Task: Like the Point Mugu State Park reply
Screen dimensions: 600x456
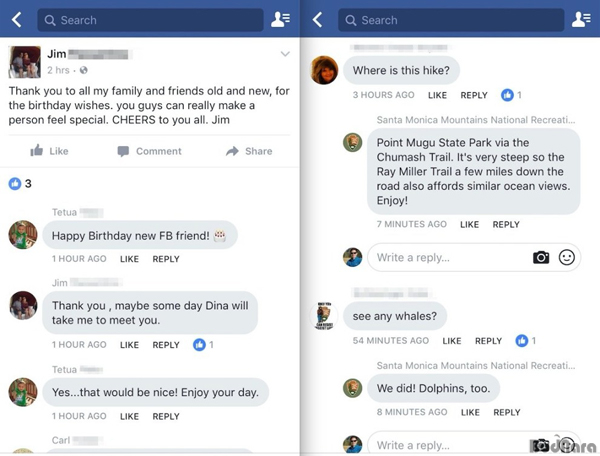Action: click(x=470, y=225)
